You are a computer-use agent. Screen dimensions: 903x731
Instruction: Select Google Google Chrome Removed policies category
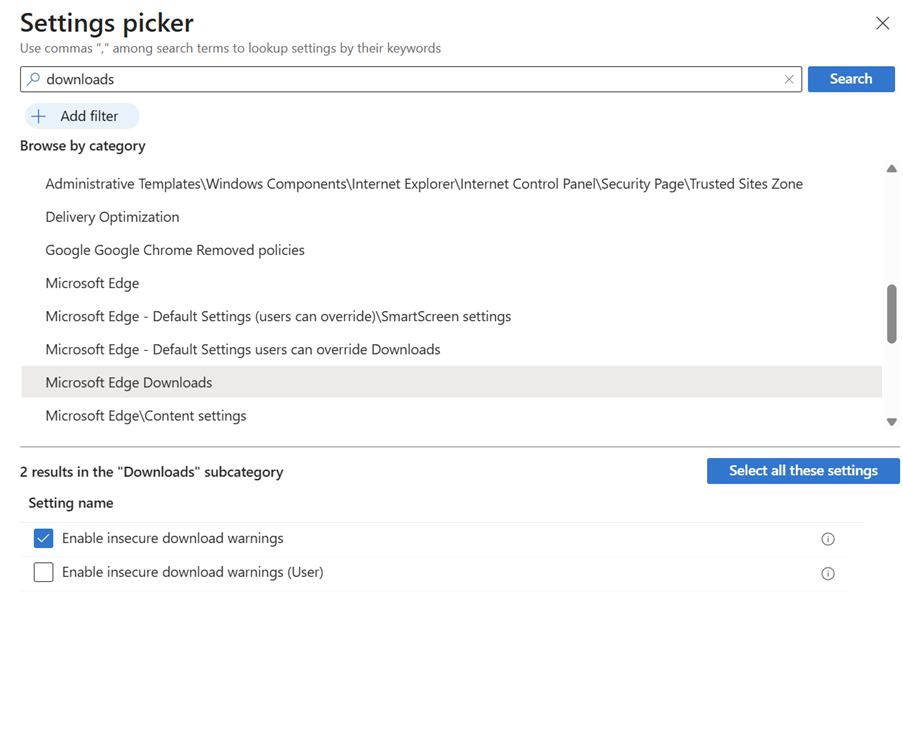pos(175,250)
